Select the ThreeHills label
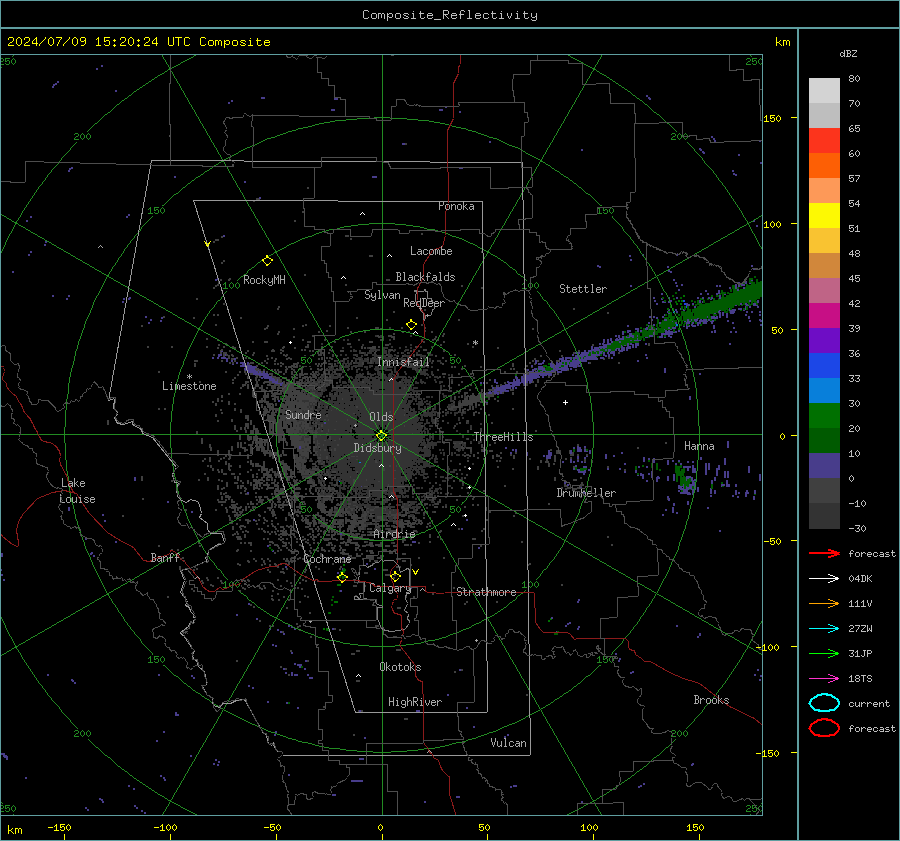Image resolution: width=900 pixels, height=841 pixels. 503,437
